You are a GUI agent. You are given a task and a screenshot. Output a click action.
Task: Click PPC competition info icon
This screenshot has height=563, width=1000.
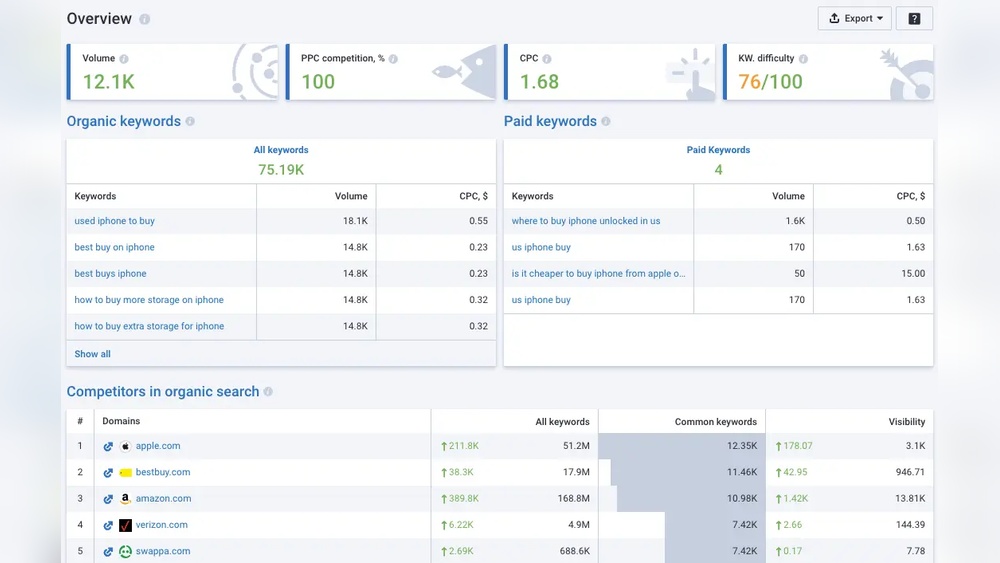point(393,59)
